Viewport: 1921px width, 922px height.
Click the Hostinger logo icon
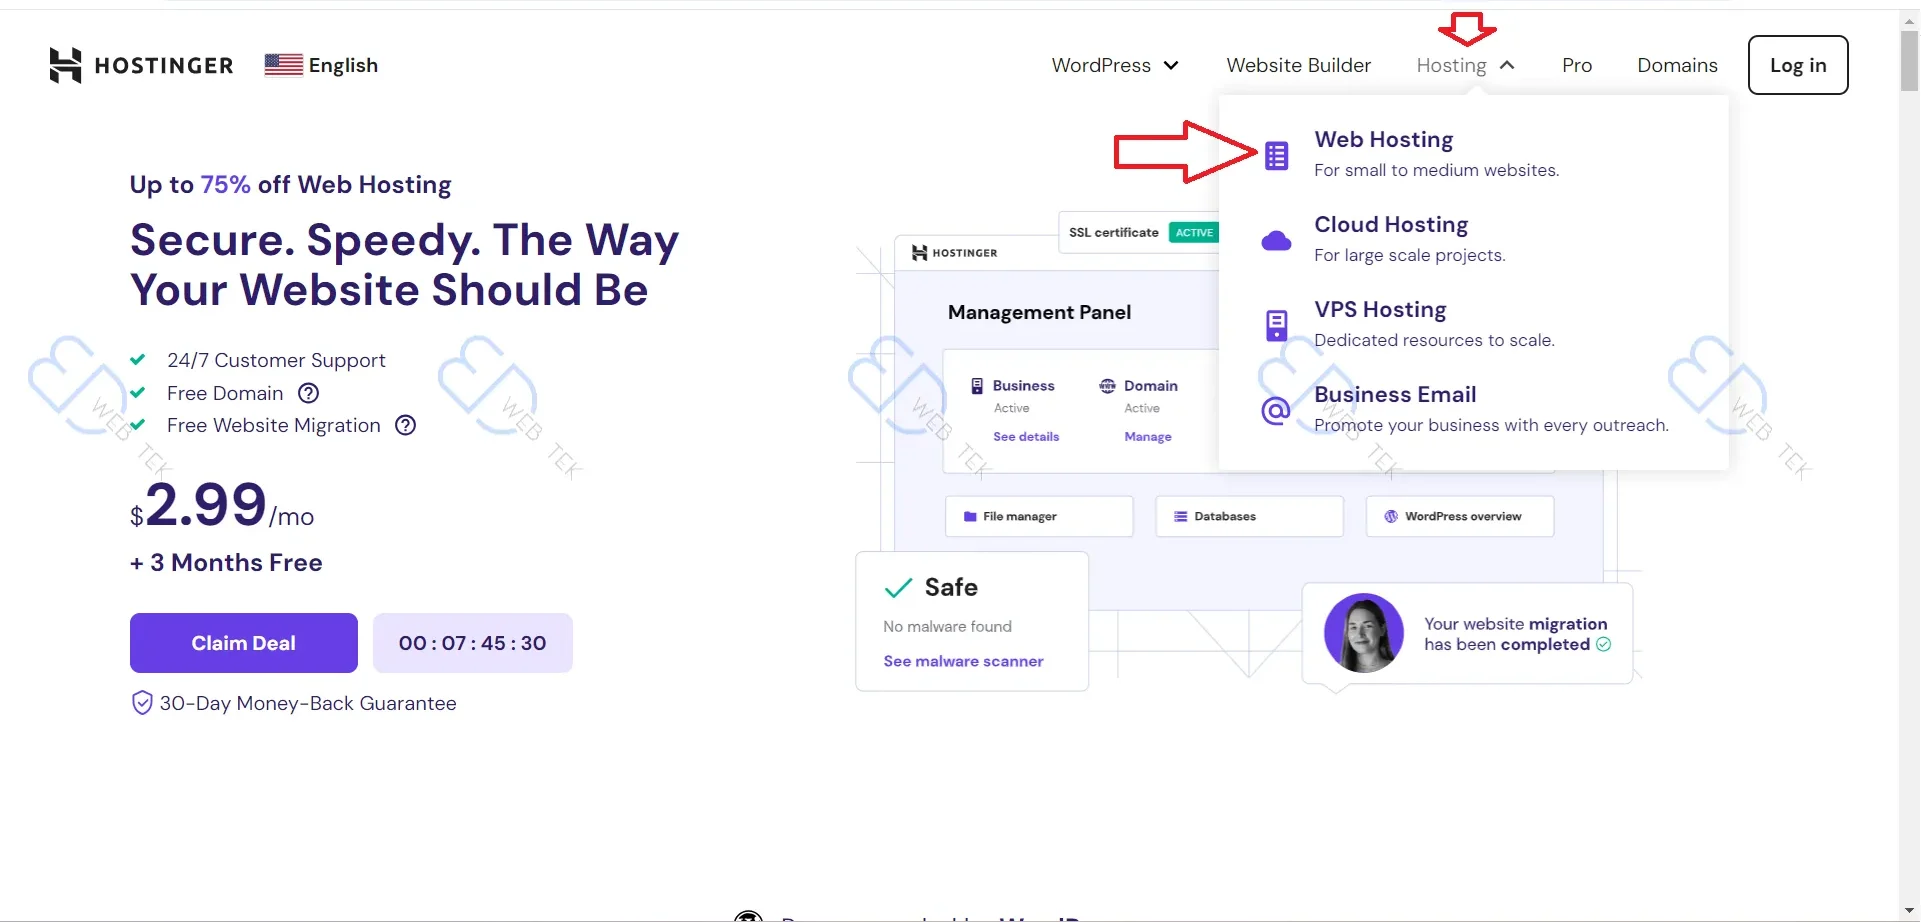point(65,65)
